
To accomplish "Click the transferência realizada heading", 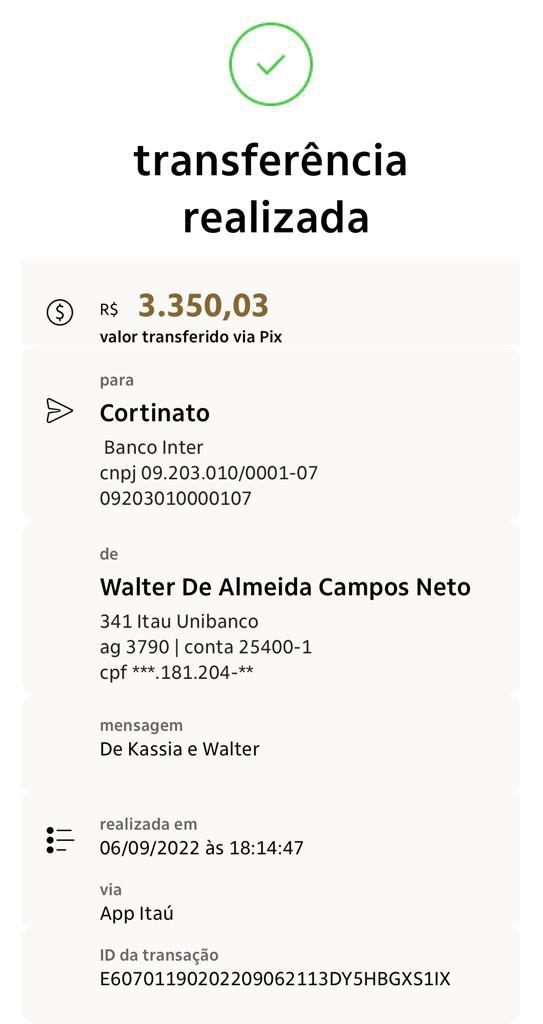I will [x=271, y=189].
